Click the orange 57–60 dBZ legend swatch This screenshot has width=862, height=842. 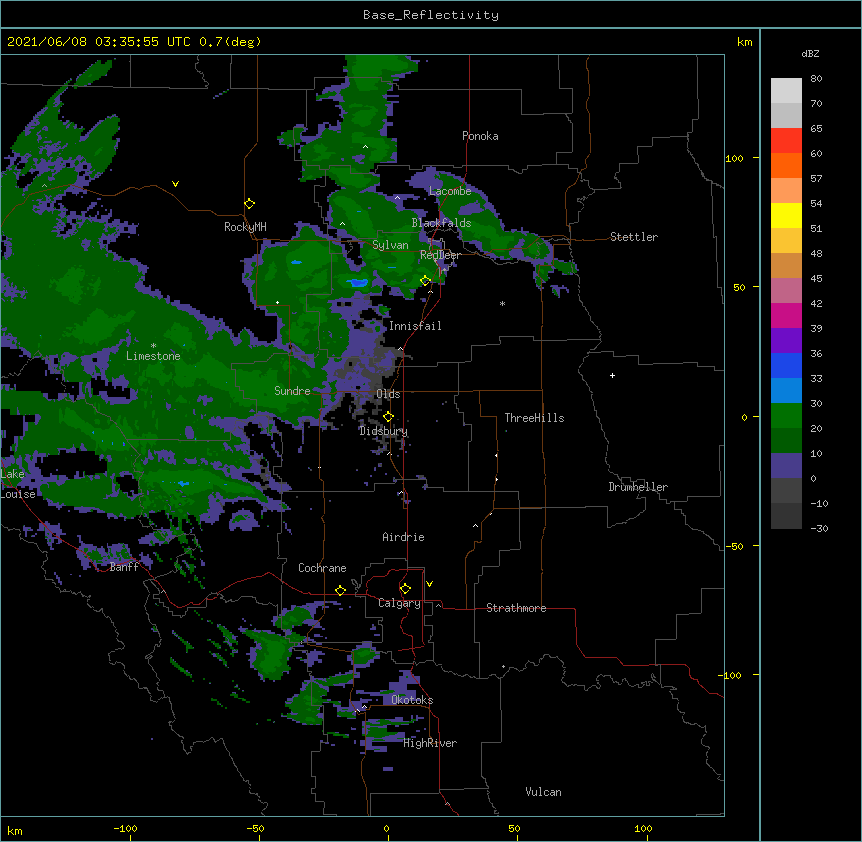coord(786,165)
